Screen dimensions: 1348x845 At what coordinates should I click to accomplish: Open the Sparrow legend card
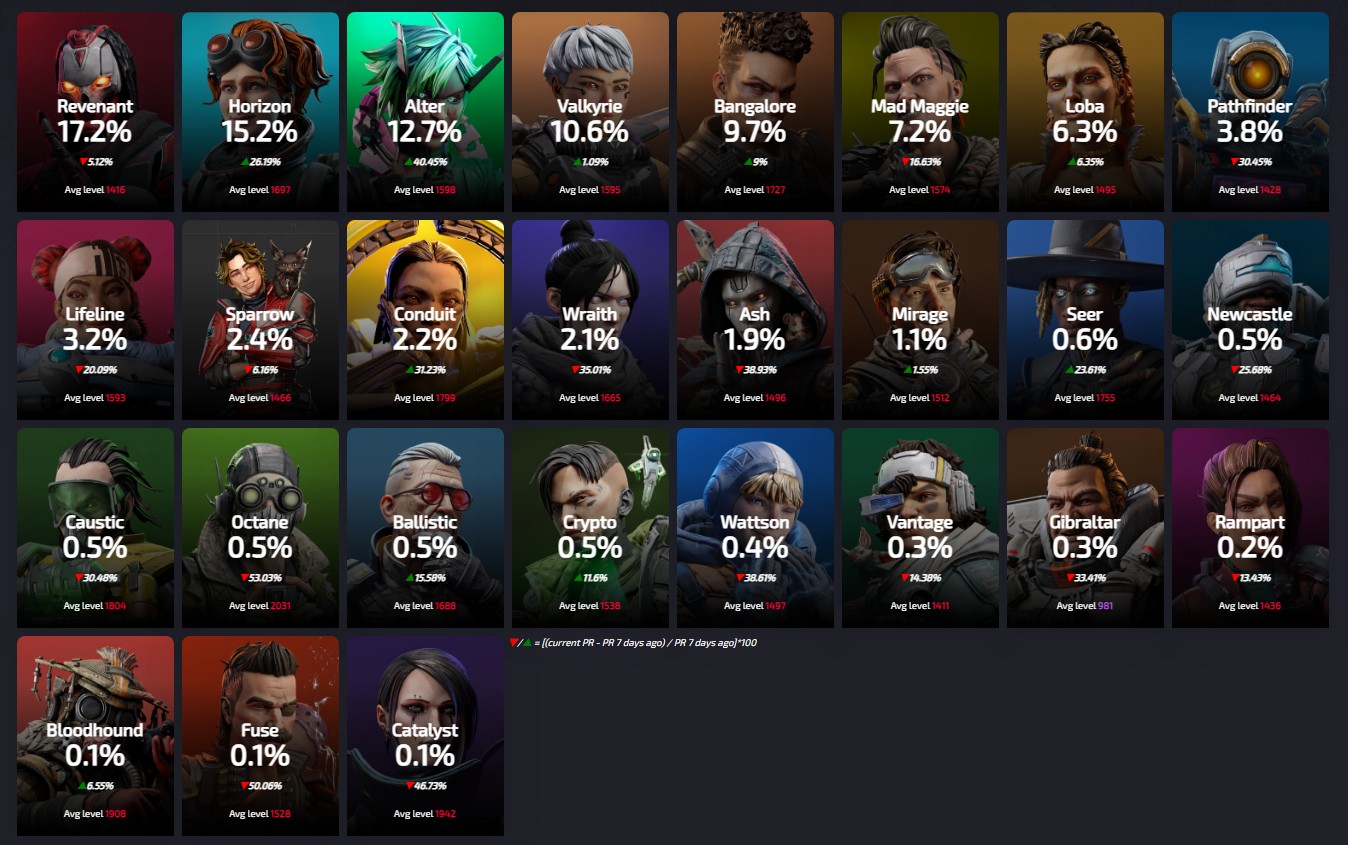pyautogui.click(x=260, y=320)
